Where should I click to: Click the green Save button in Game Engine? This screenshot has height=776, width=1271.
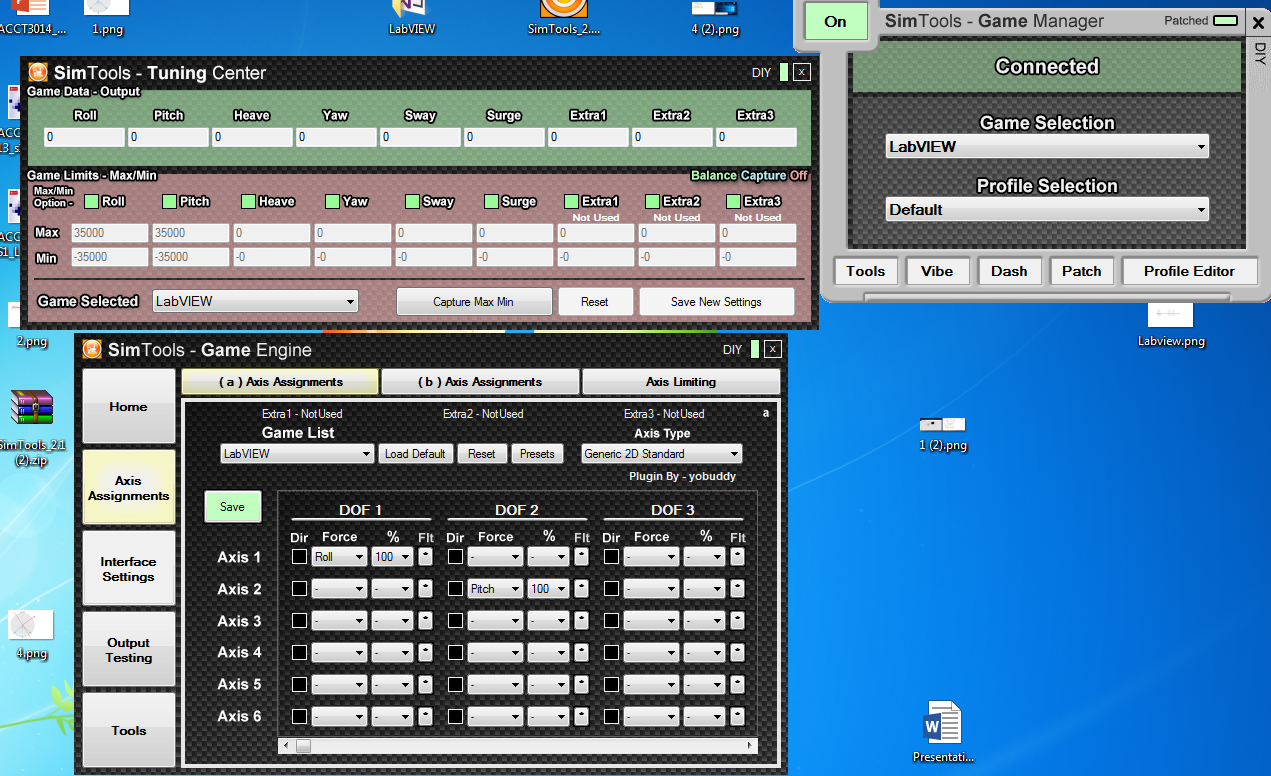tap(232, 507)
